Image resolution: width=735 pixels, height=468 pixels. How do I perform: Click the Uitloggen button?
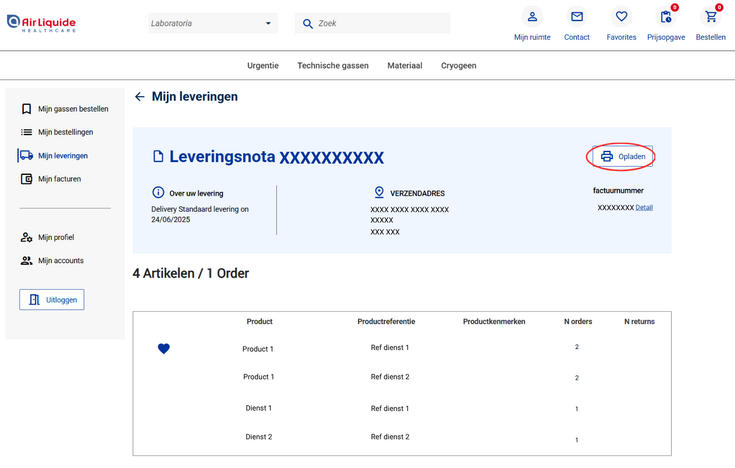52,300
